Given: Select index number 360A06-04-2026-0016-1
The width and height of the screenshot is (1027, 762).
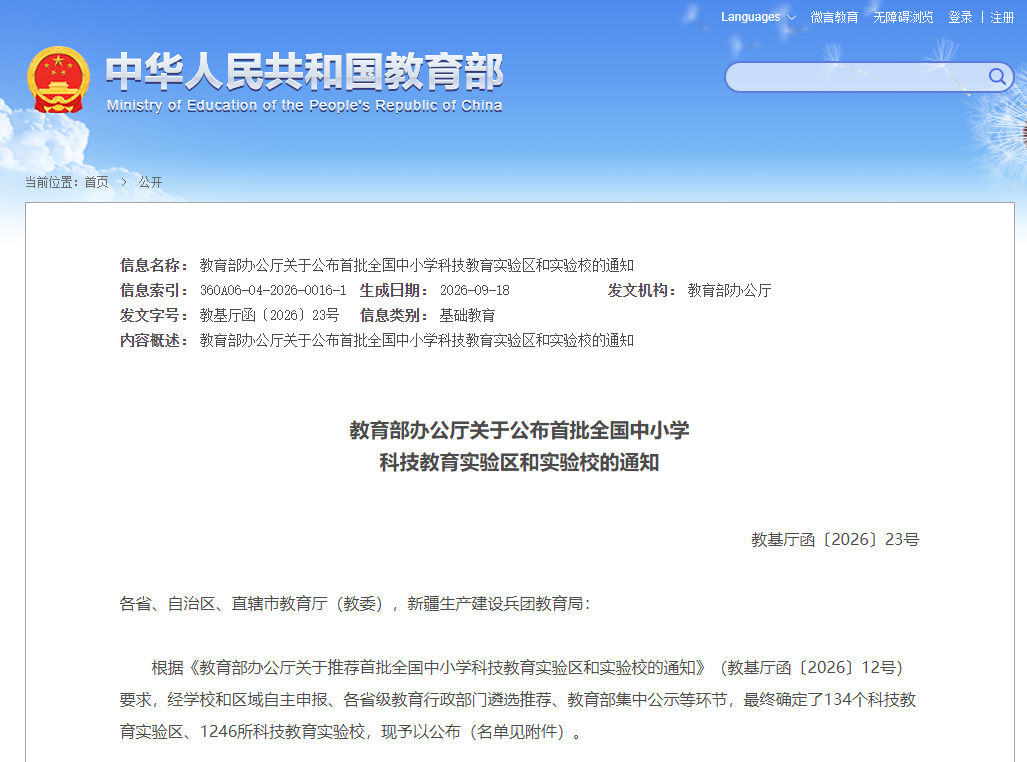Looking at the screenshot, I should tap(273, 290).
